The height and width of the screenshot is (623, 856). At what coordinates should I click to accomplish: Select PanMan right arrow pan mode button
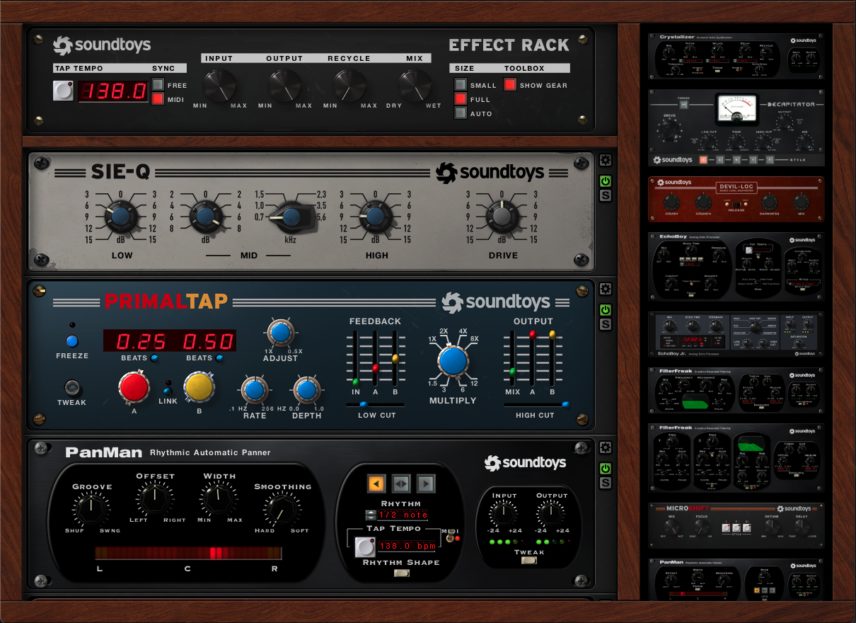(x=426, y=483)
